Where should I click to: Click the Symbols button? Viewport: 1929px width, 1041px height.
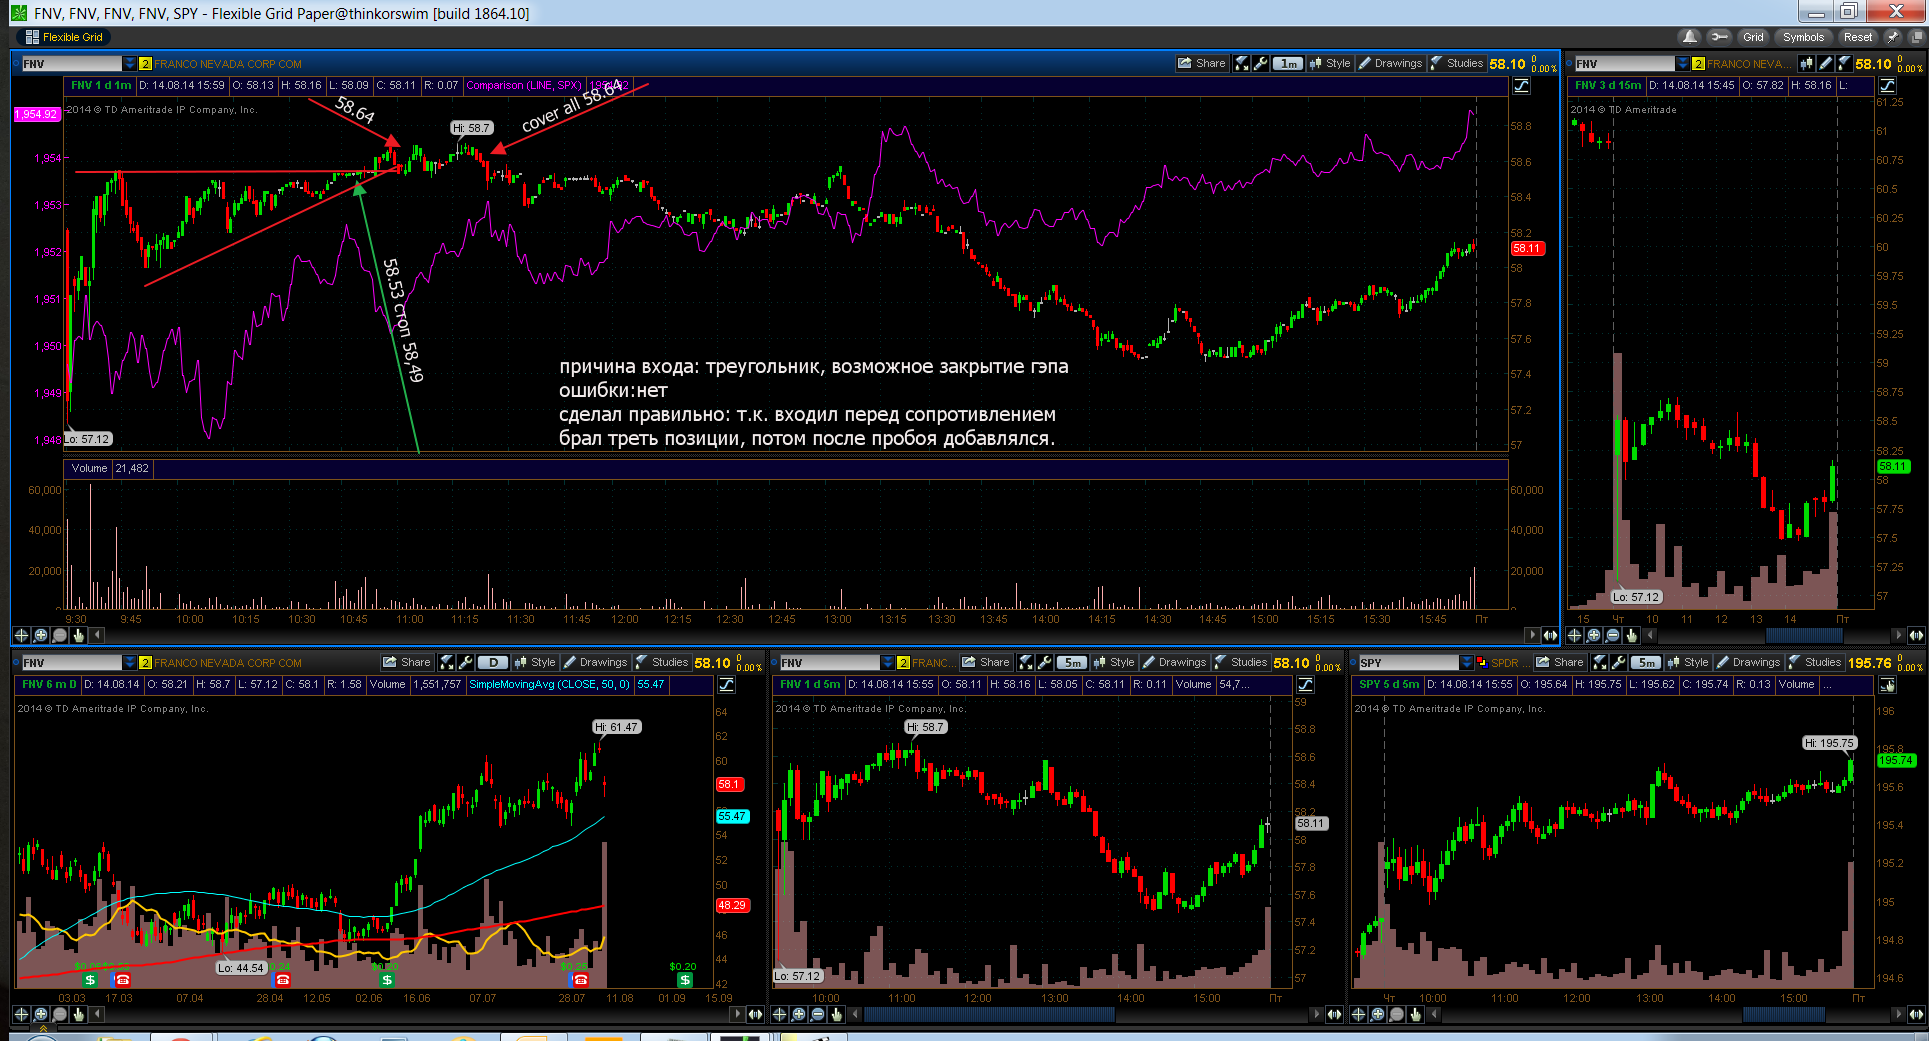[1803, 37]
